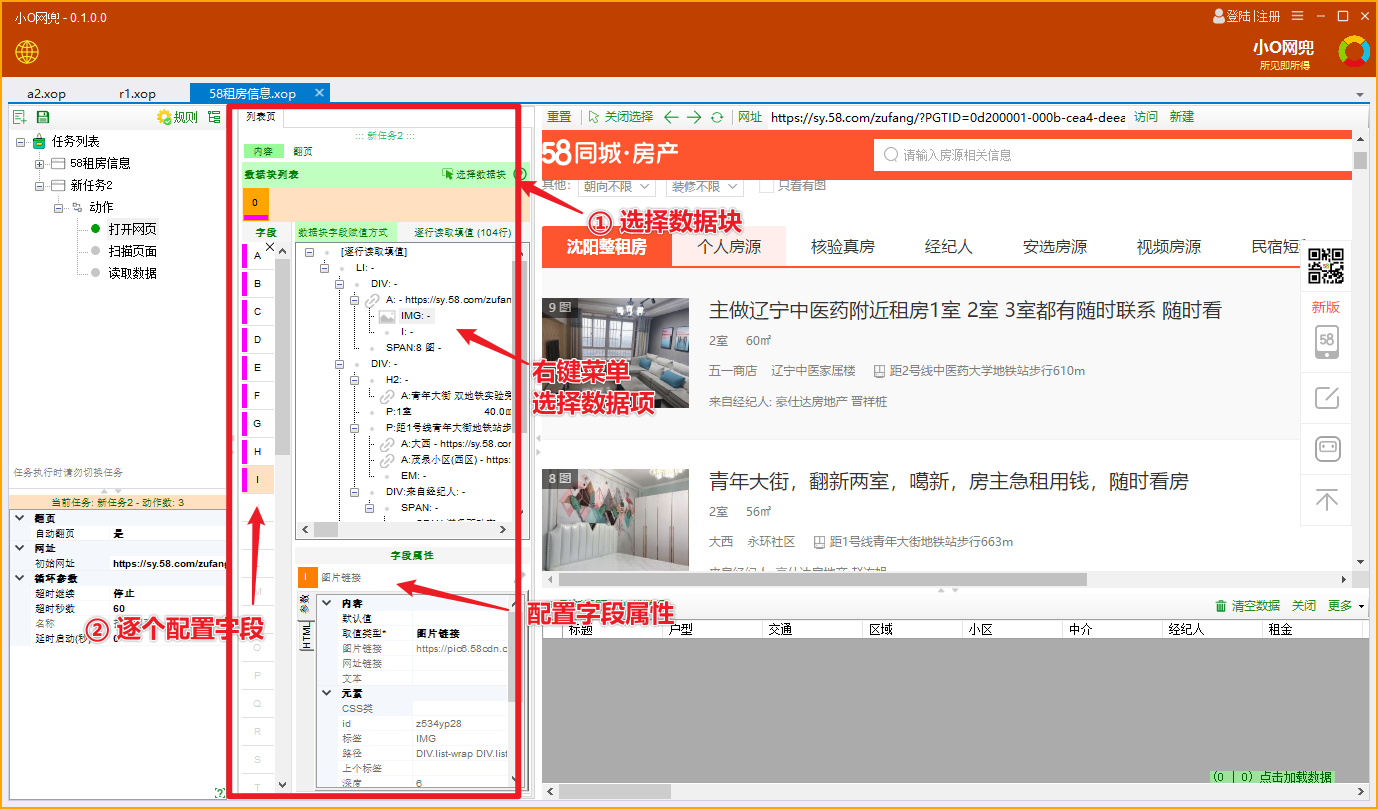Click the 注册 register link
Image resolution: width=1378 pixels, height=809 pixels.
[x=1268, y=16]
